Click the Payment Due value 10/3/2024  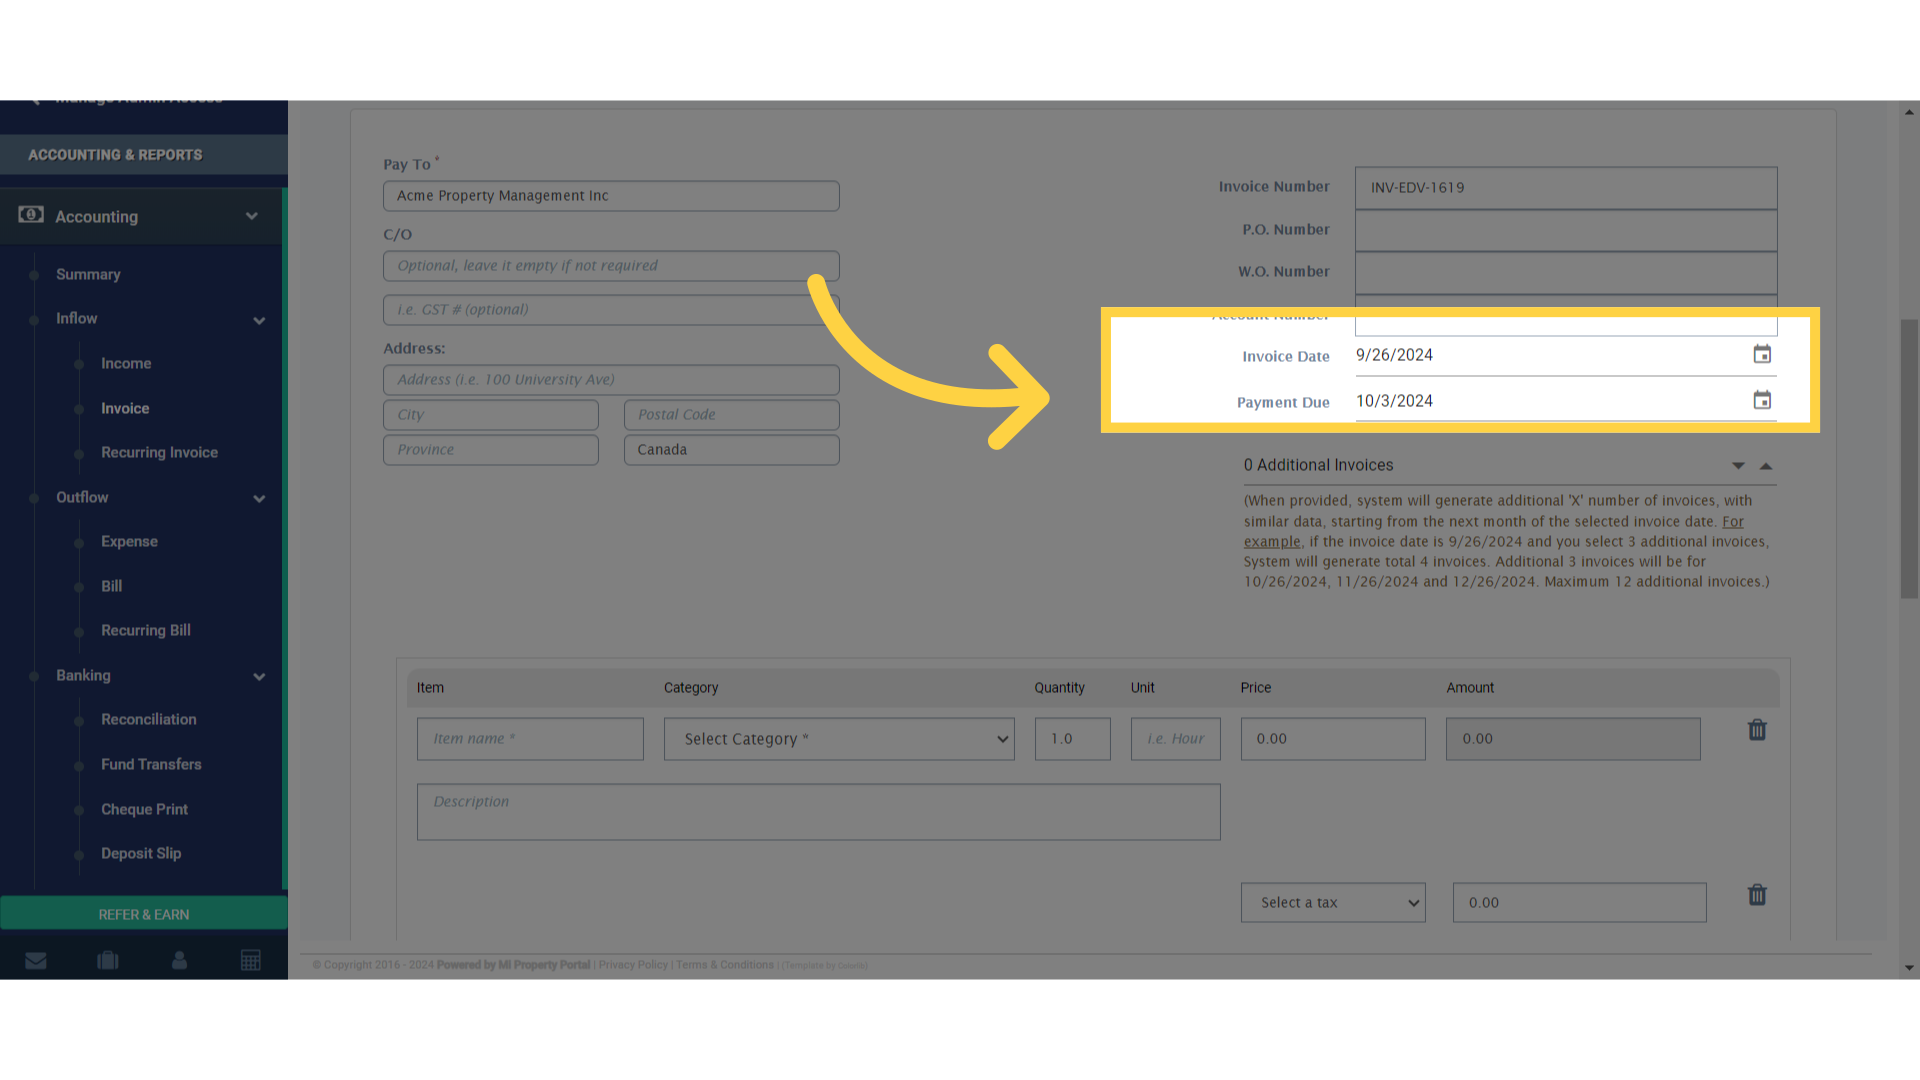point(1394,401)
